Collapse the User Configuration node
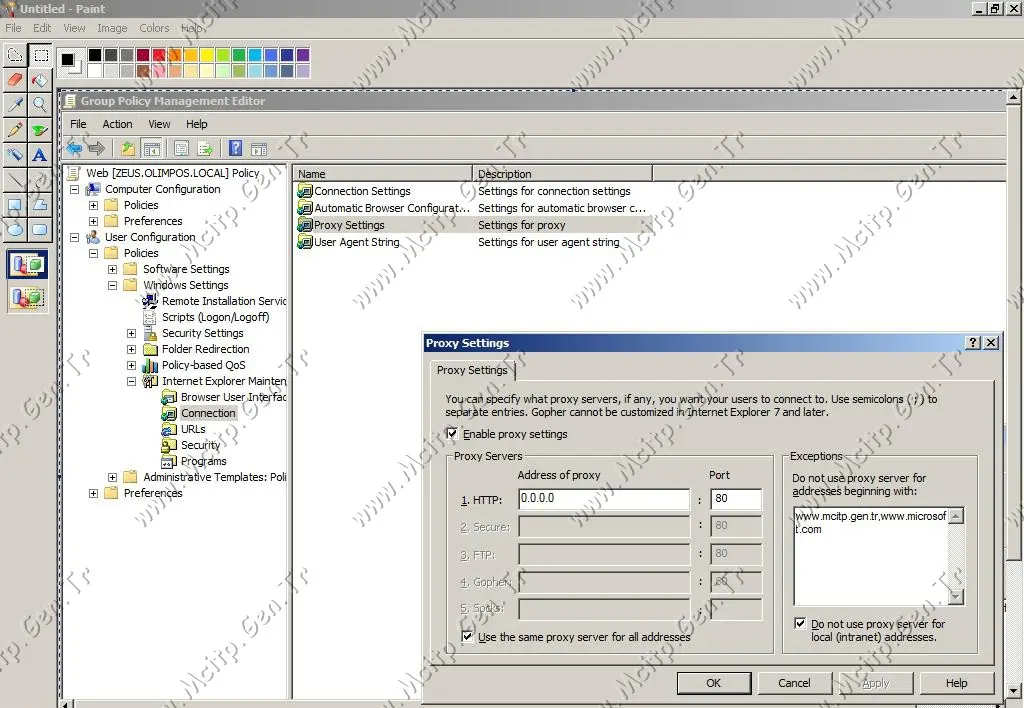 click(74, 237)
